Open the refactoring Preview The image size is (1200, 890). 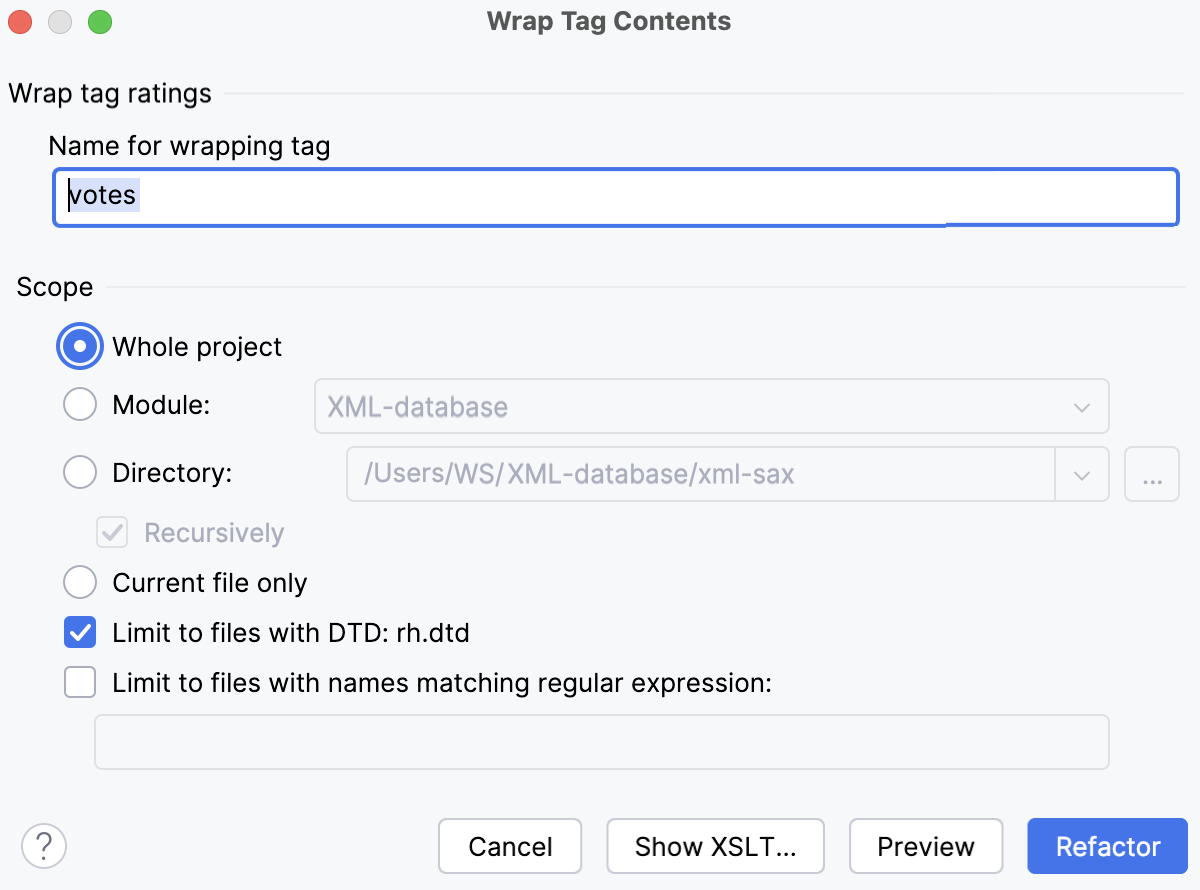click(x=926, y=846)
